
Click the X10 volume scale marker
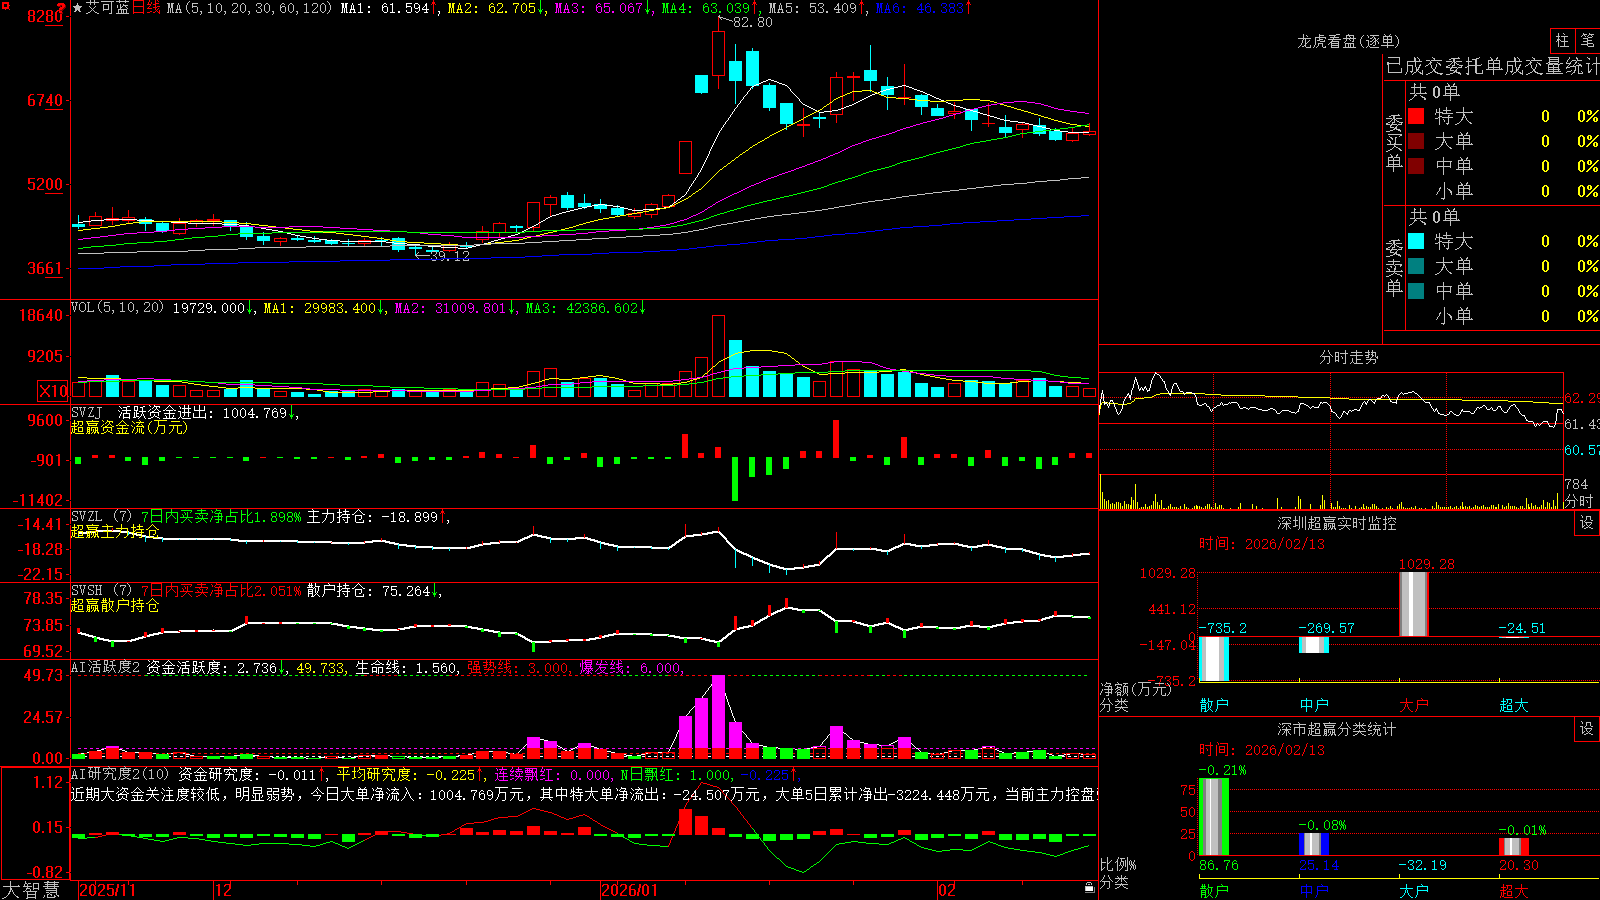coord(53,391)
